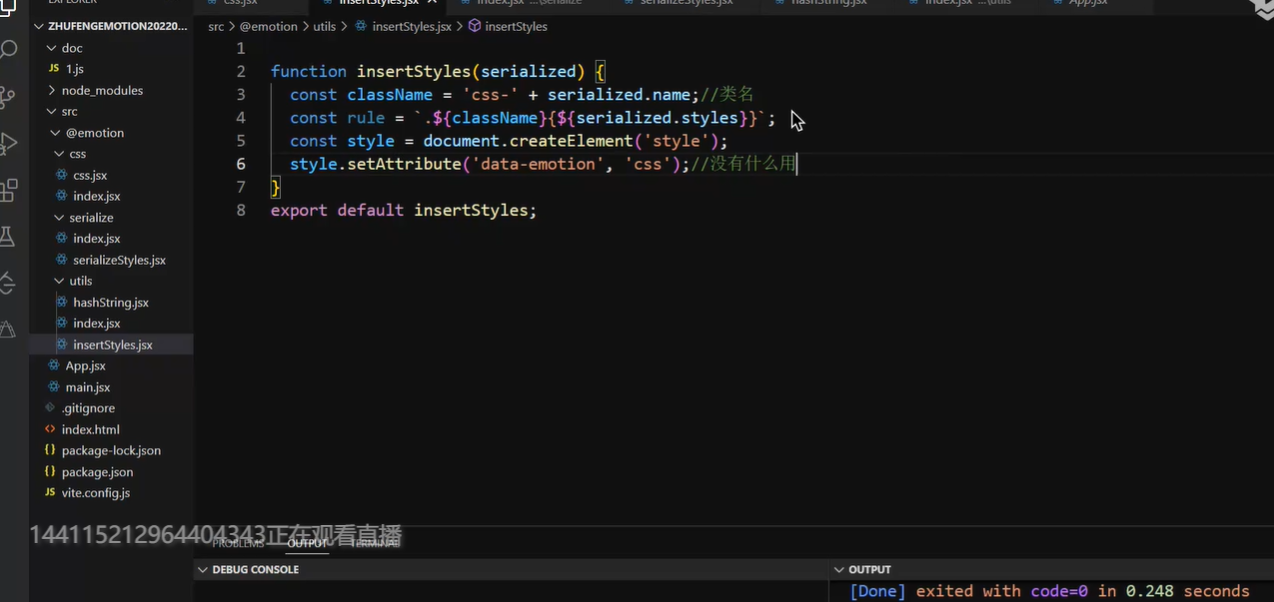Image resolution: width=1274 pixels, height=602 pixels.
Task: Open the Source Control view
Action: [9, 97]
